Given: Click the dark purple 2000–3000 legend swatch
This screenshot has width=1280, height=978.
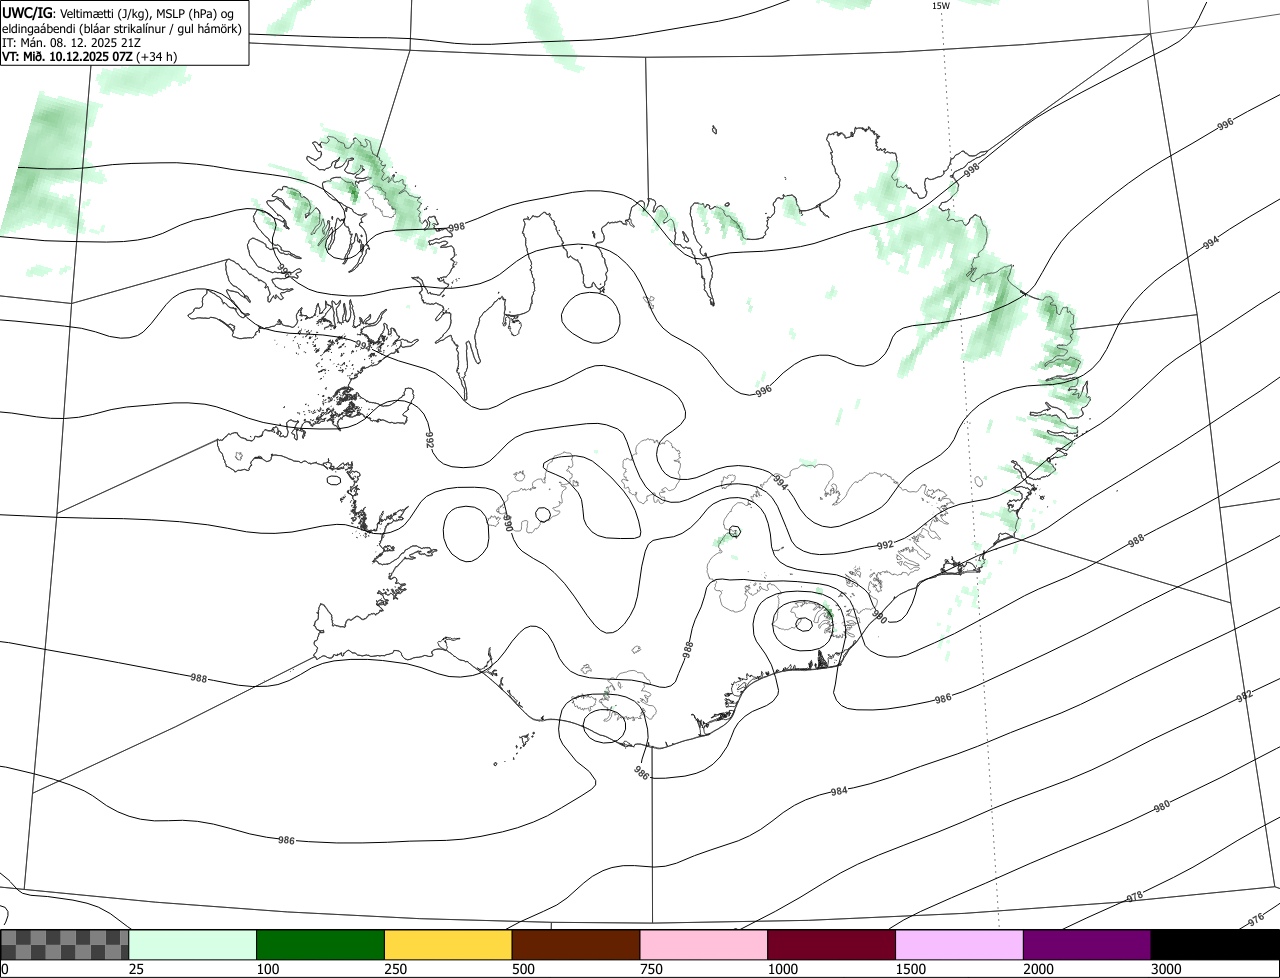Looking at the screenshot, I should point(1087,944).
